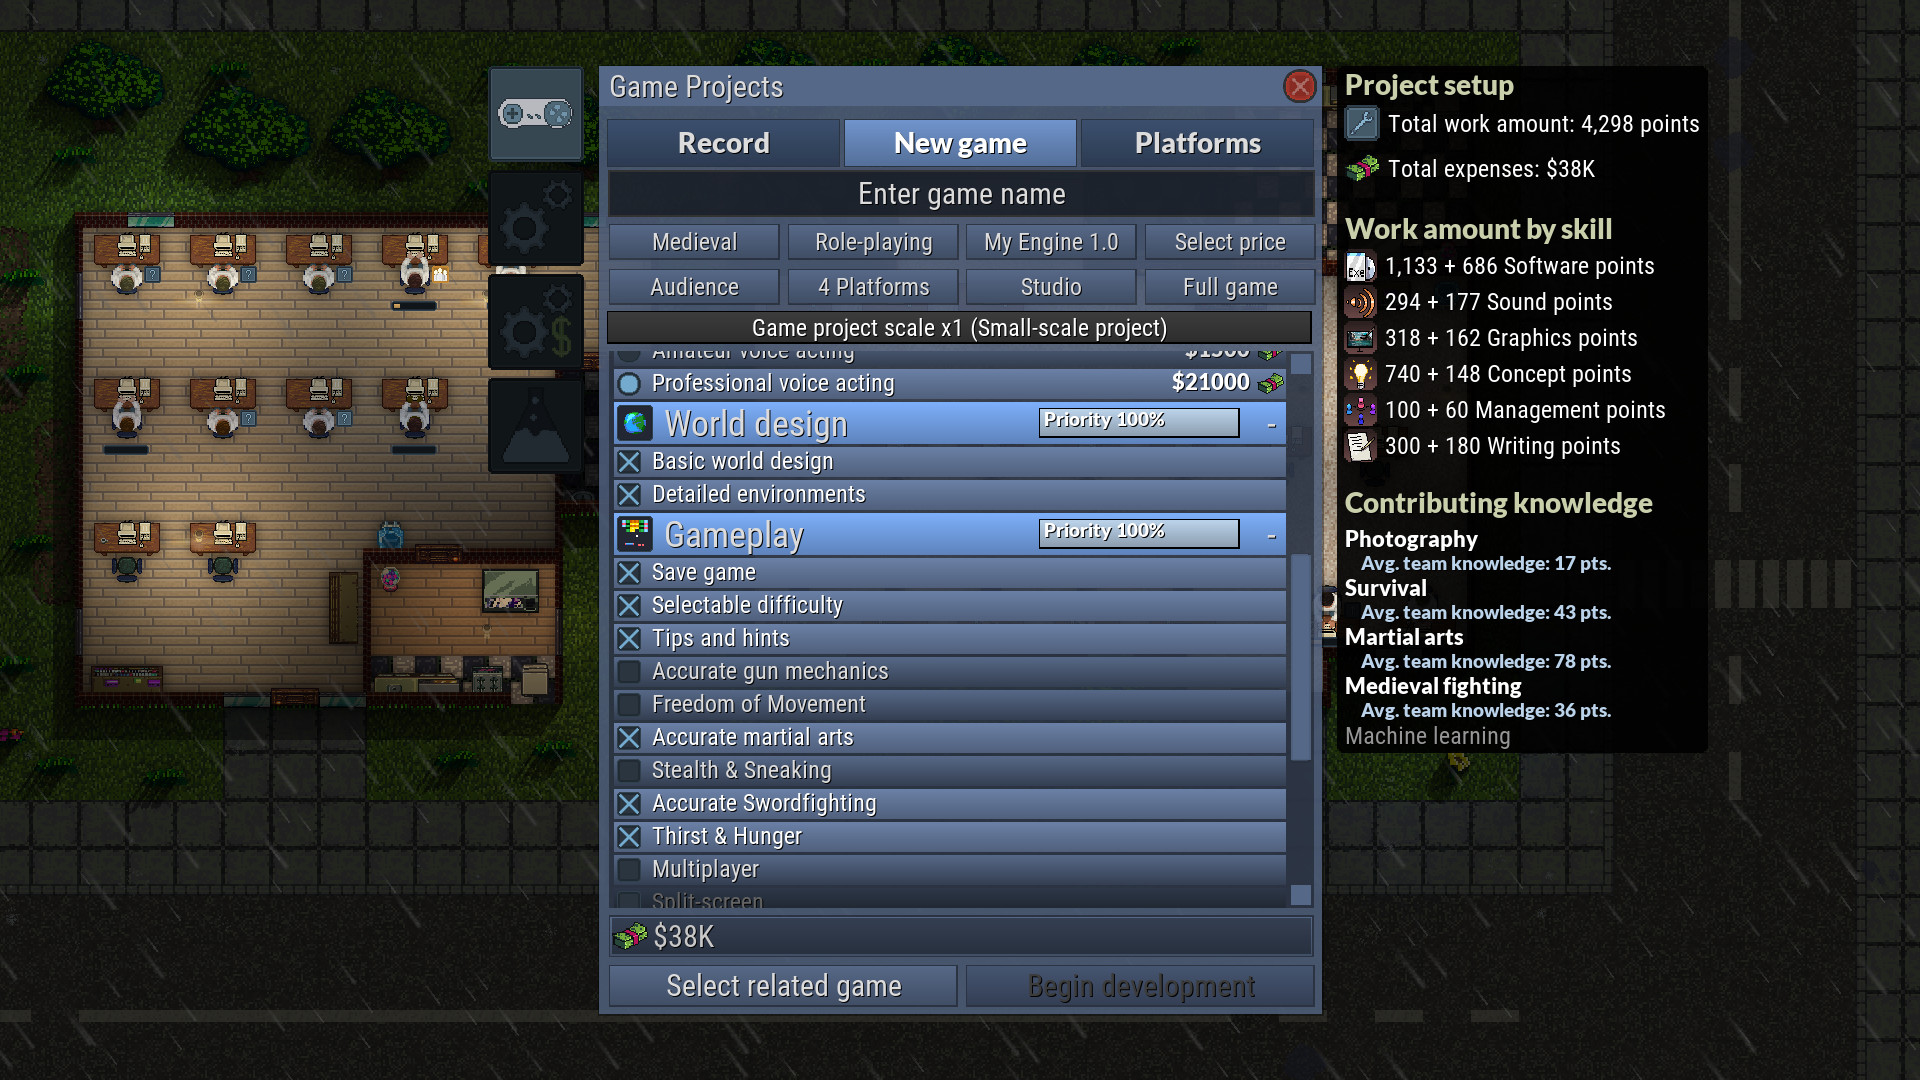Click the Writing points skill icon
1920x1080 pixels.
click(1364, 446)
